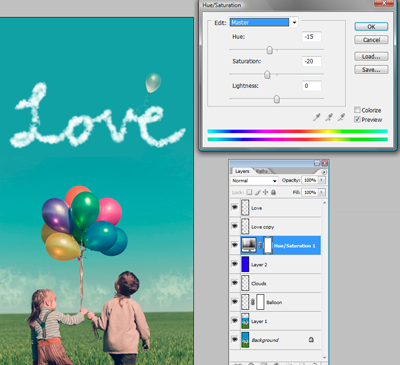This screenshot has width=400, height=365.
Task: Click the Saturation slider handle
Action: click(x=267, y=75)
